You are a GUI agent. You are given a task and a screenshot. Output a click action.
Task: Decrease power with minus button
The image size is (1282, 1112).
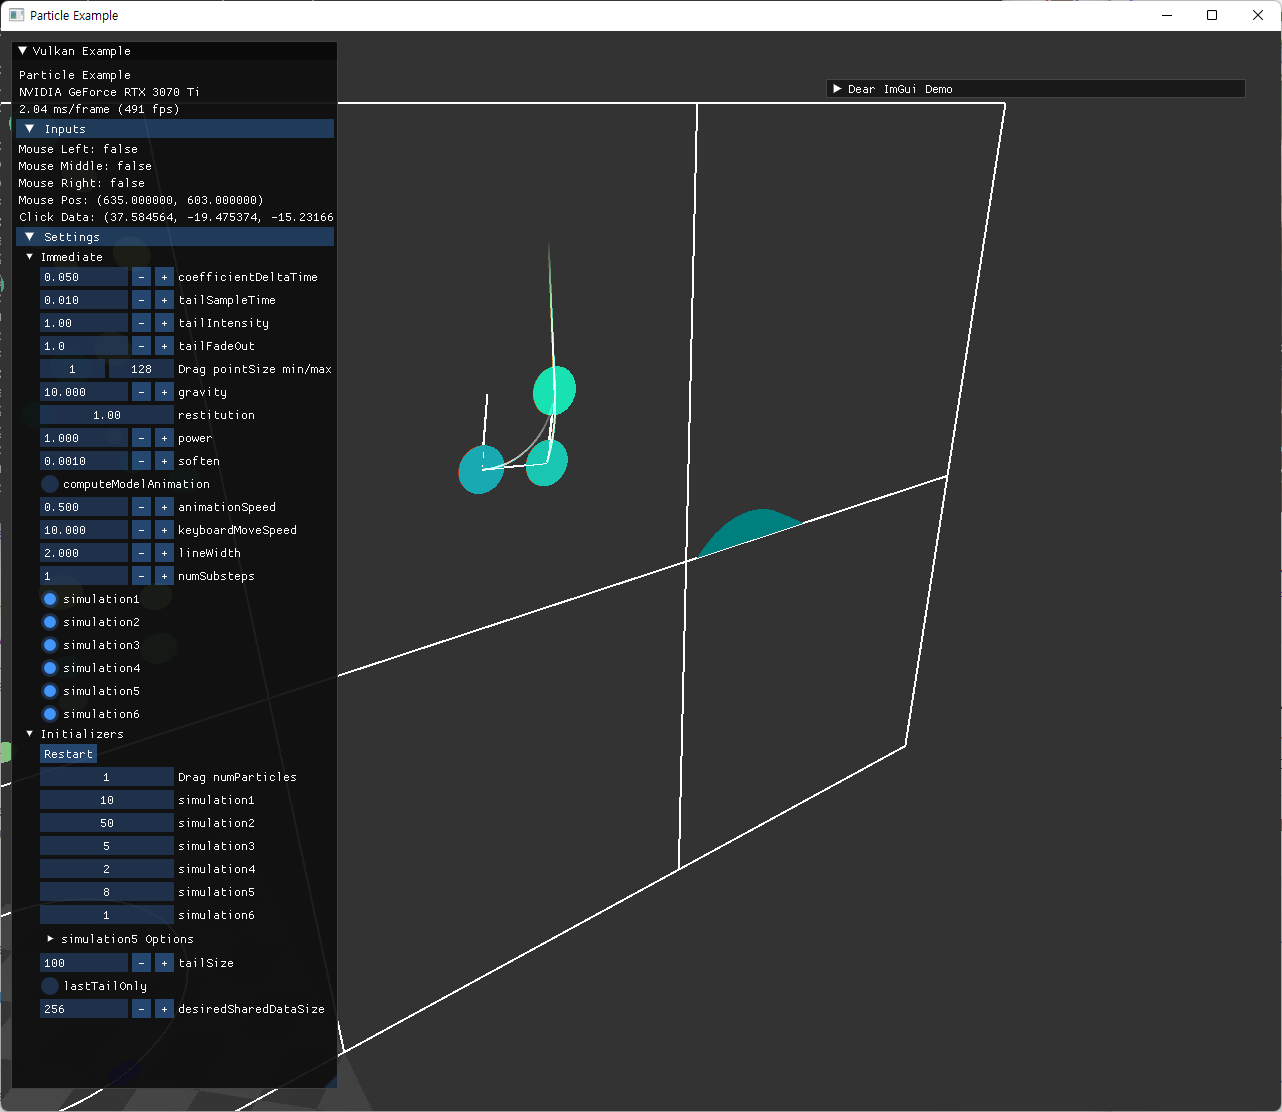pyautogui.click(x=141, y=438)
